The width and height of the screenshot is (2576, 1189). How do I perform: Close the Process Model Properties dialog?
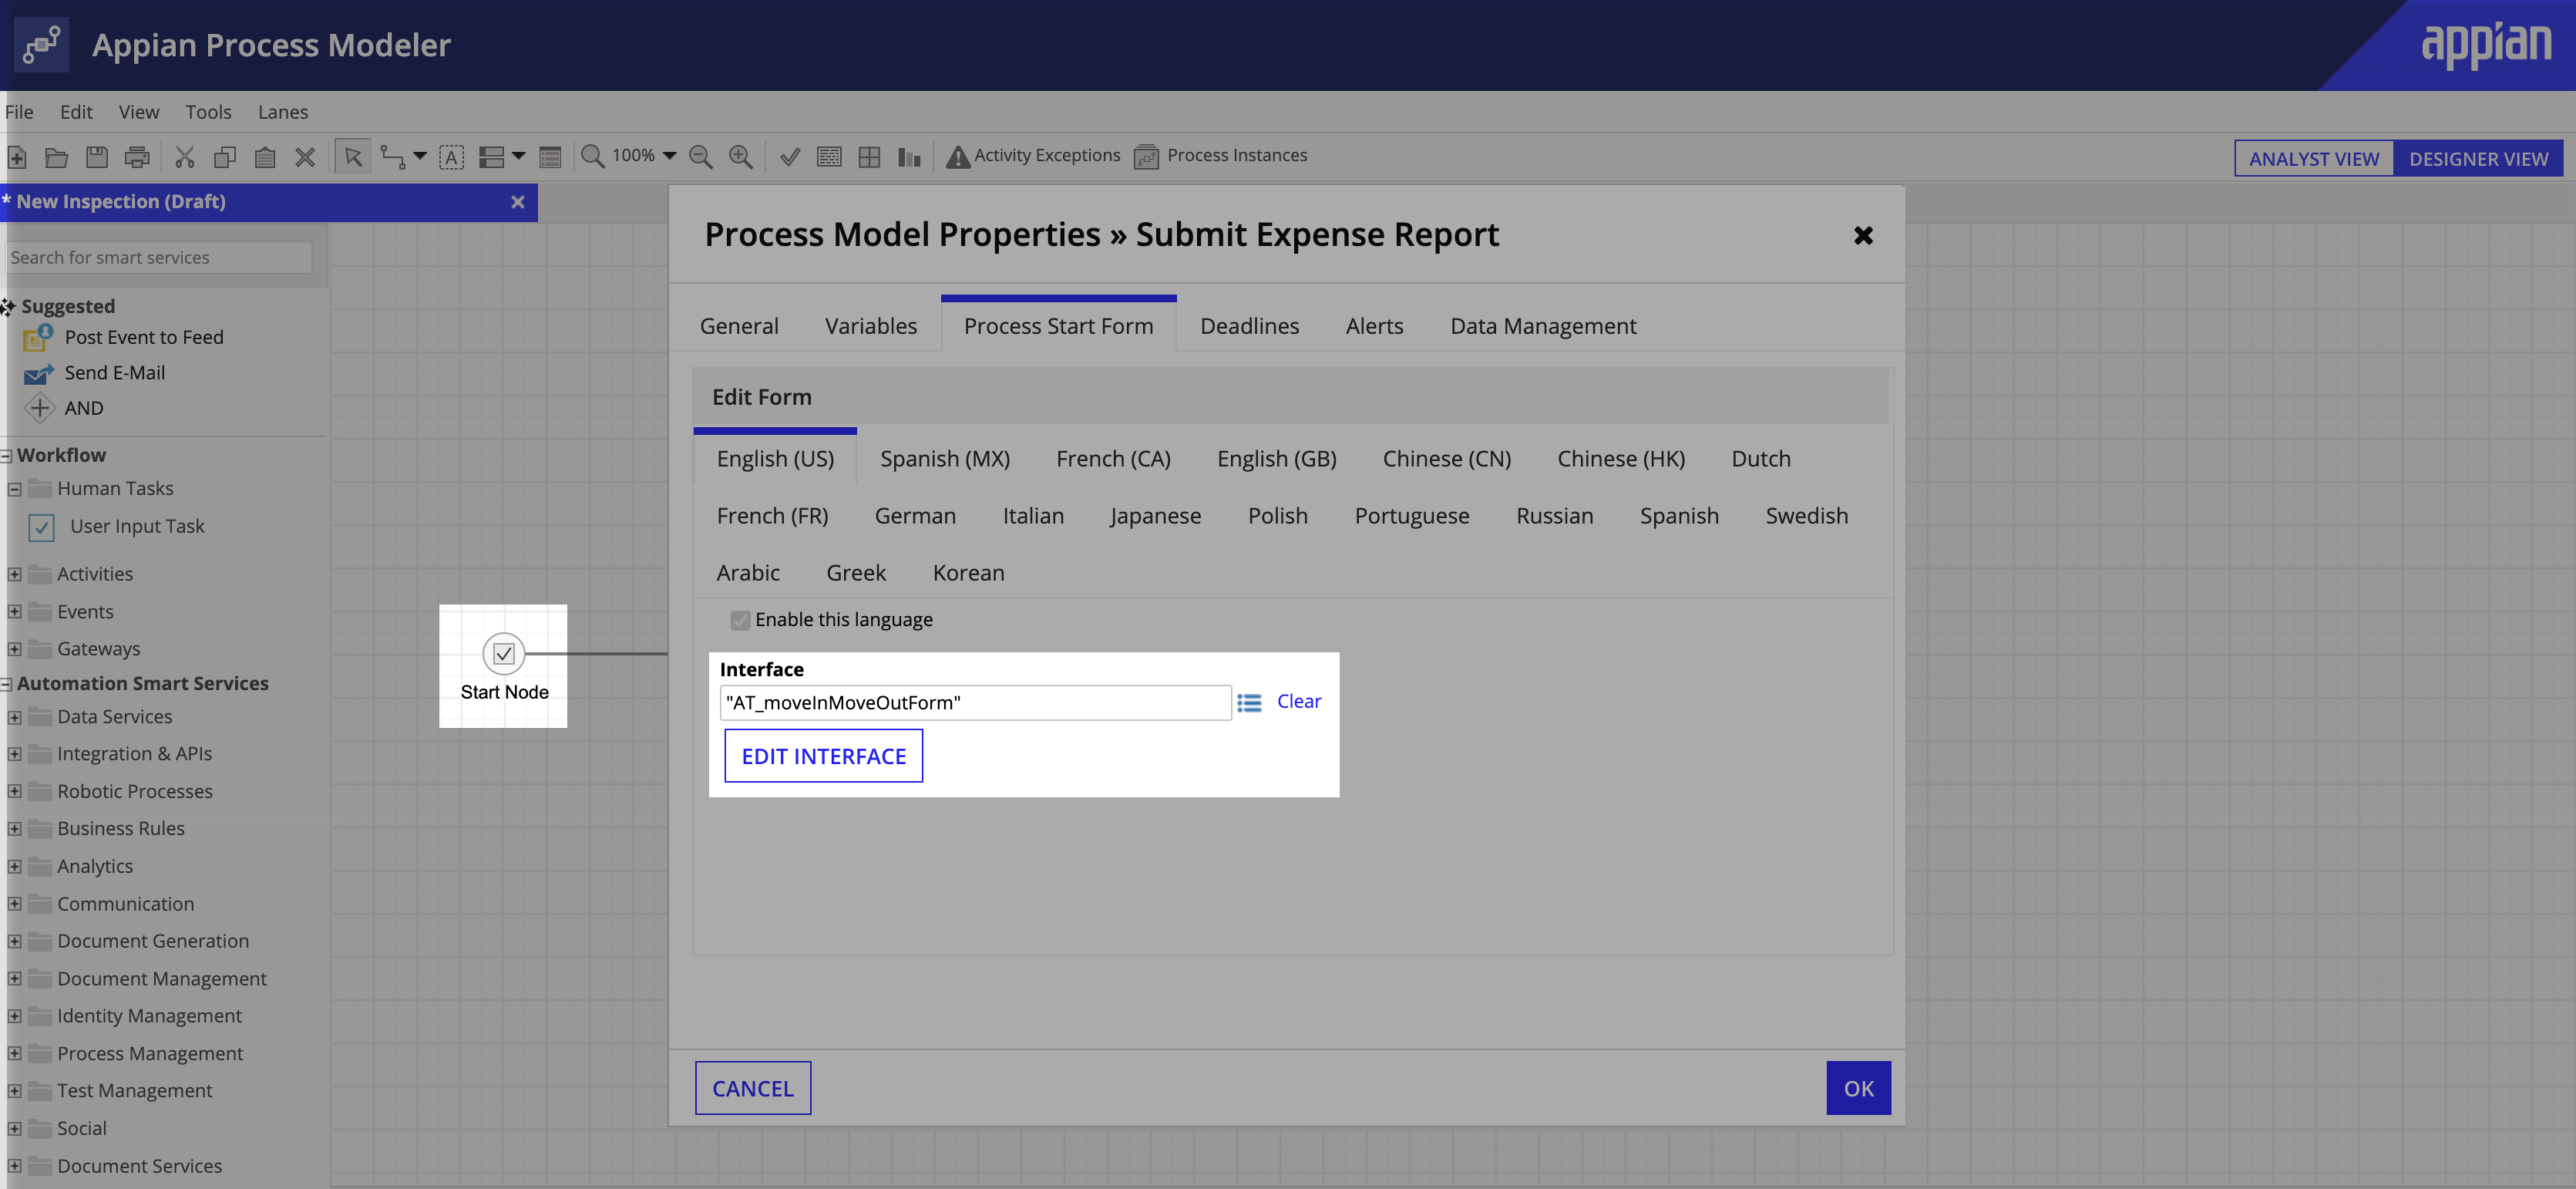1863,236
